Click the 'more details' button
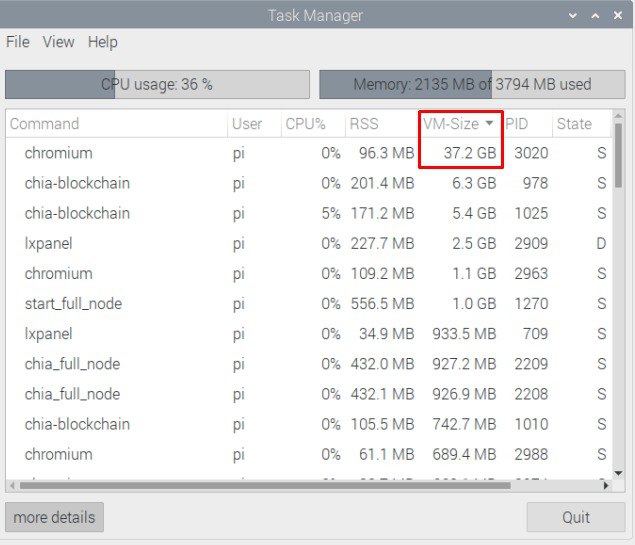 point(54,517)
